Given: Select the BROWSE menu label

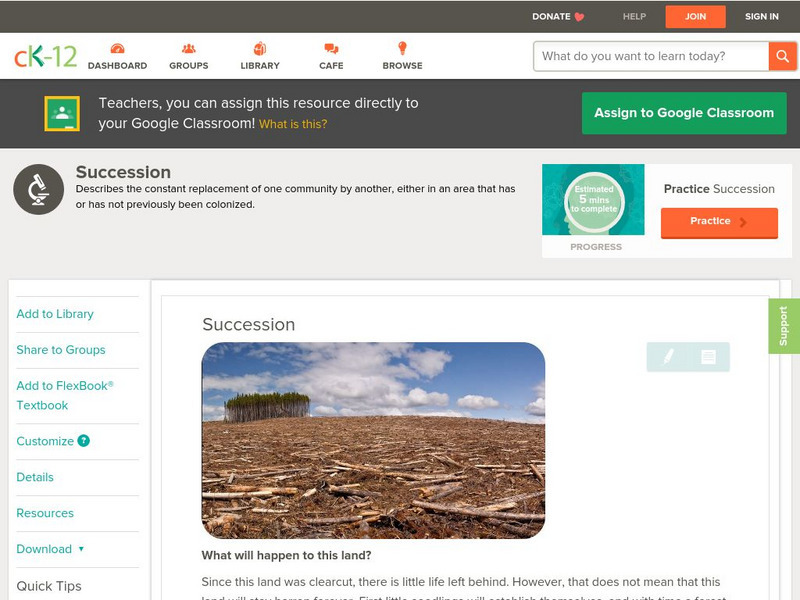Looking at the screenshot, I should [x=403, y=66].
